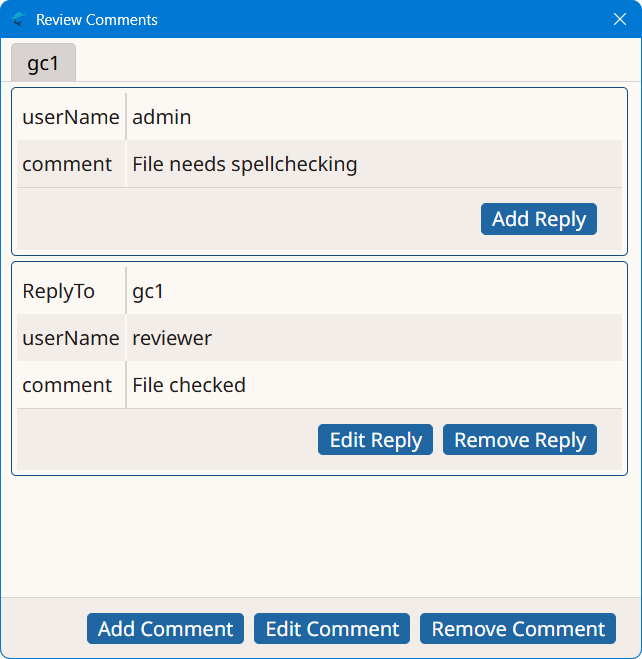The image size is (642, 659).
Task: Click the 'userName' label beside reviewer
Action: point(71,338)
